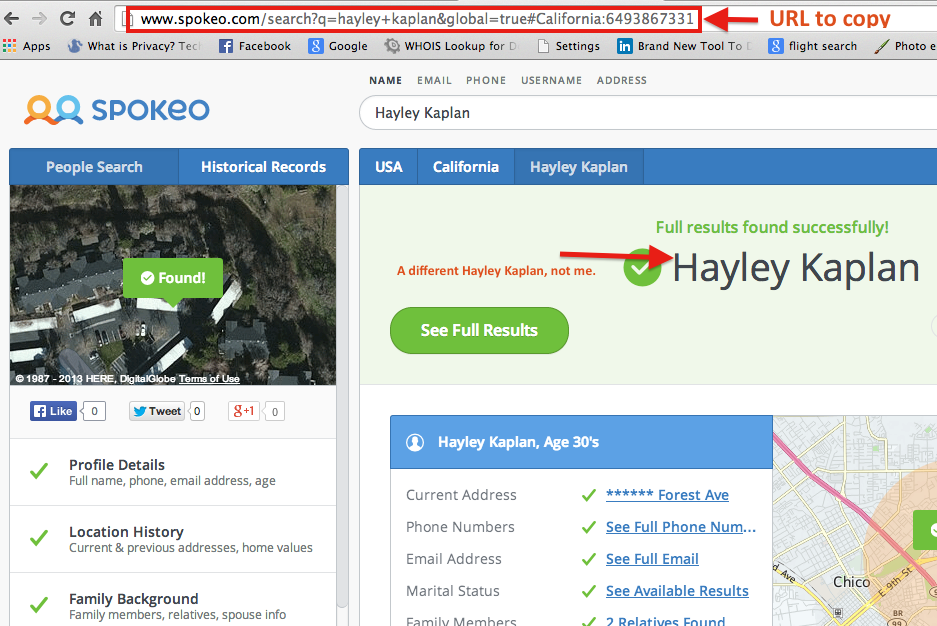Viewport: 937px width, 626px height.
Task: Open the map Terms of Use link
Action: (x=209, y=379)
